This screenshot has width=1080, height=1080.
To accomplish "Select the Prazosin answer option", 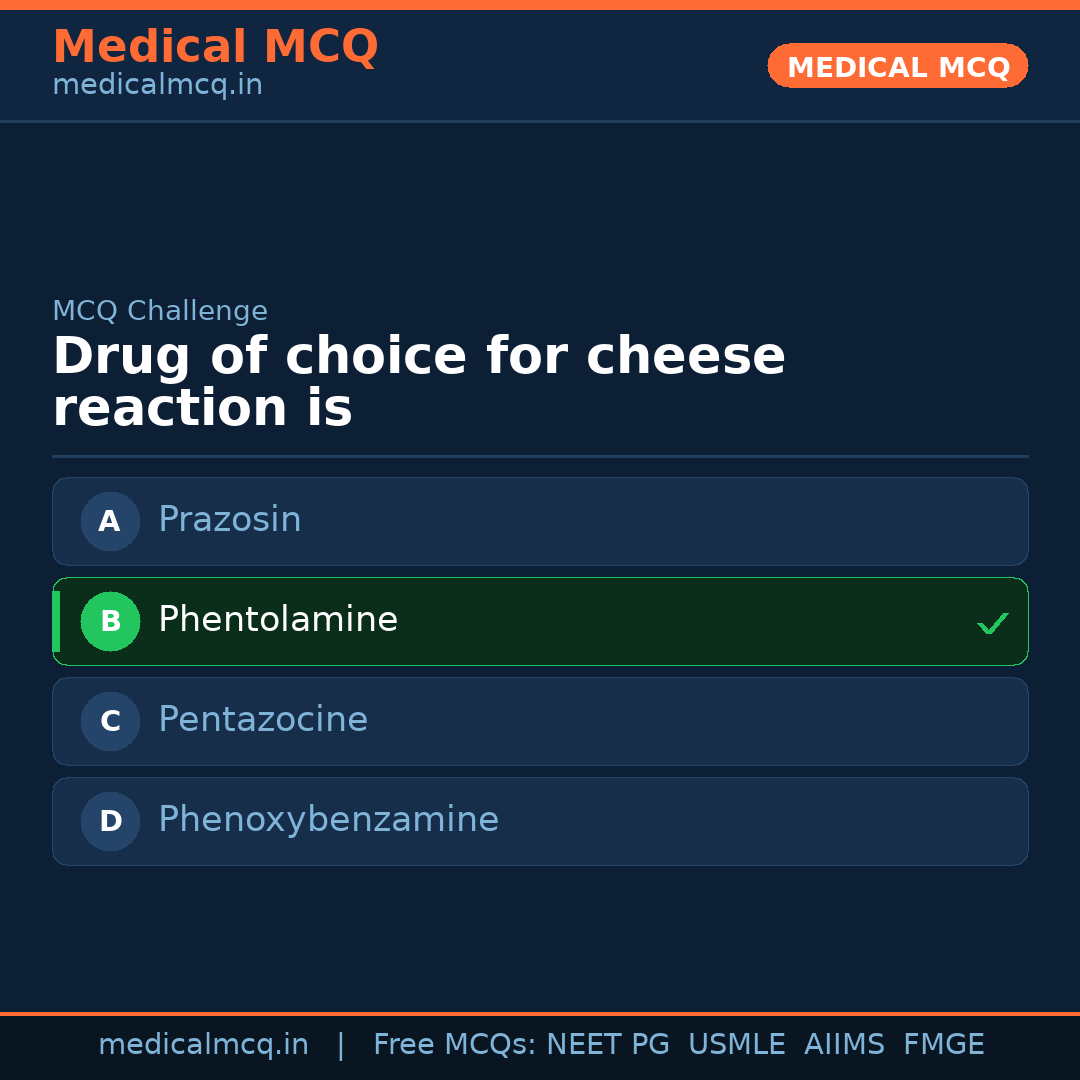I will (x=230, y=520).
